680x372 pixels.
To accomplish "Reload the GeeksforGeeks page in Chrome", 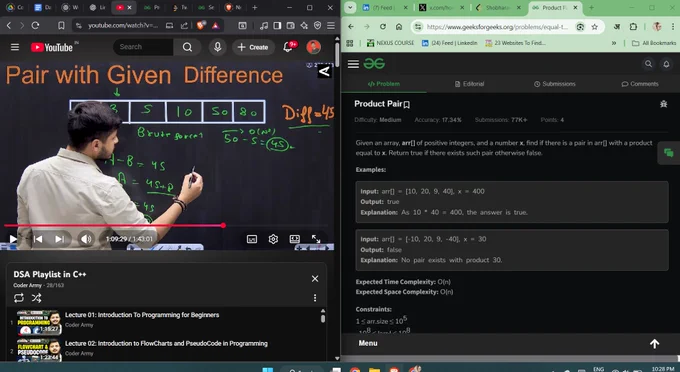I will coord(383,26).
